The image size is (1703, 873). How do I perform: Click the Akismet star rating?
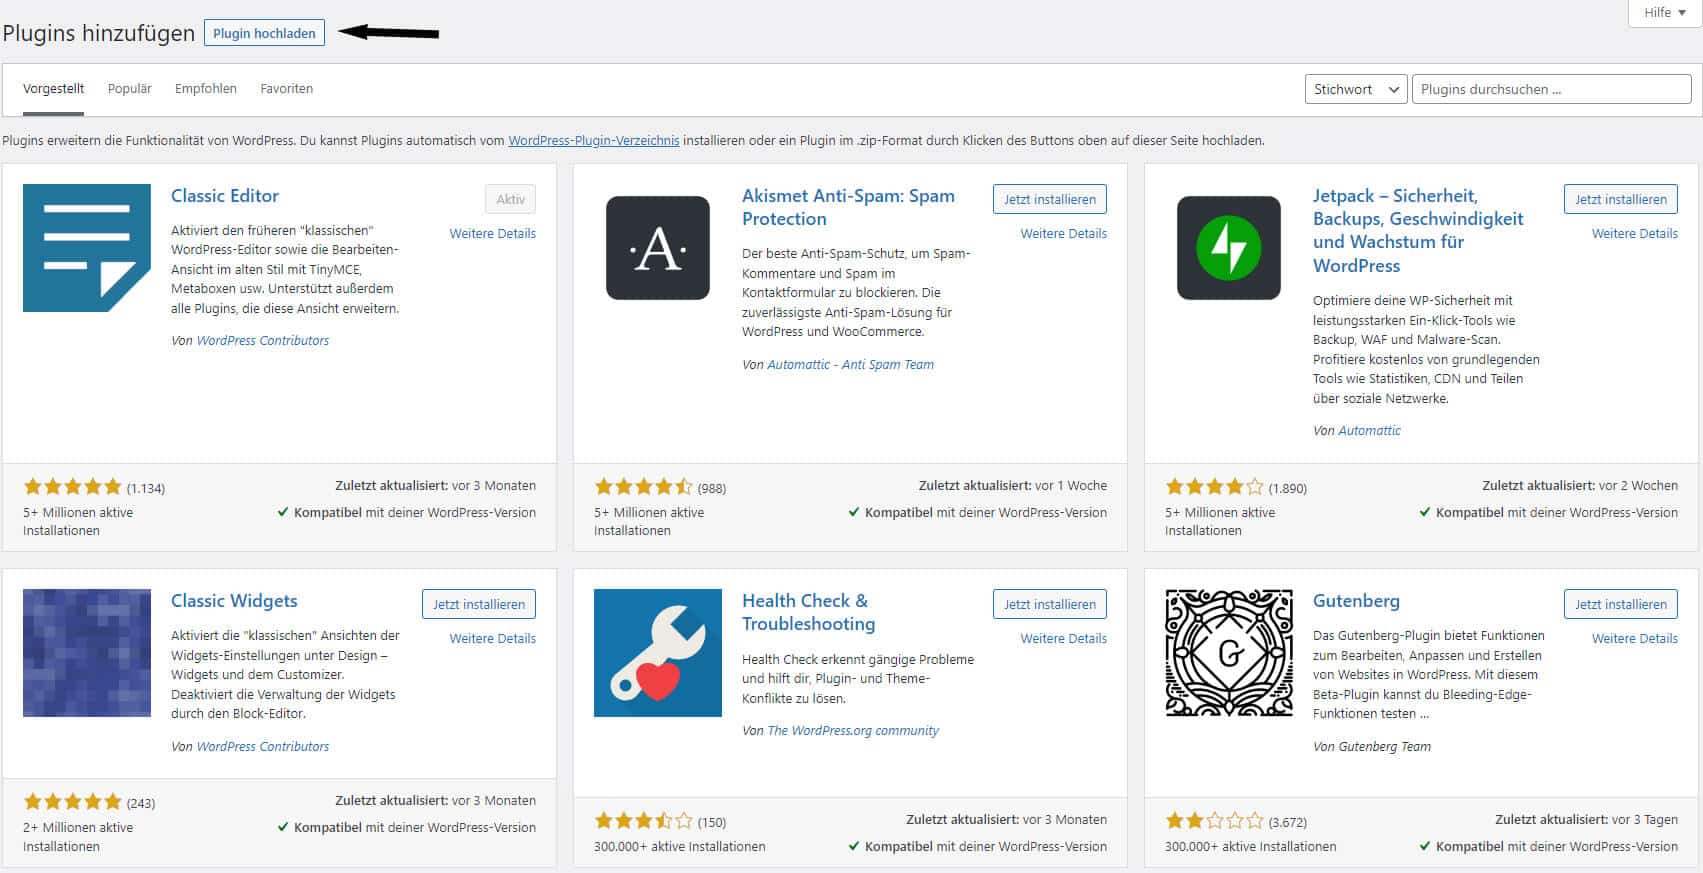click(x=643, y=487)
